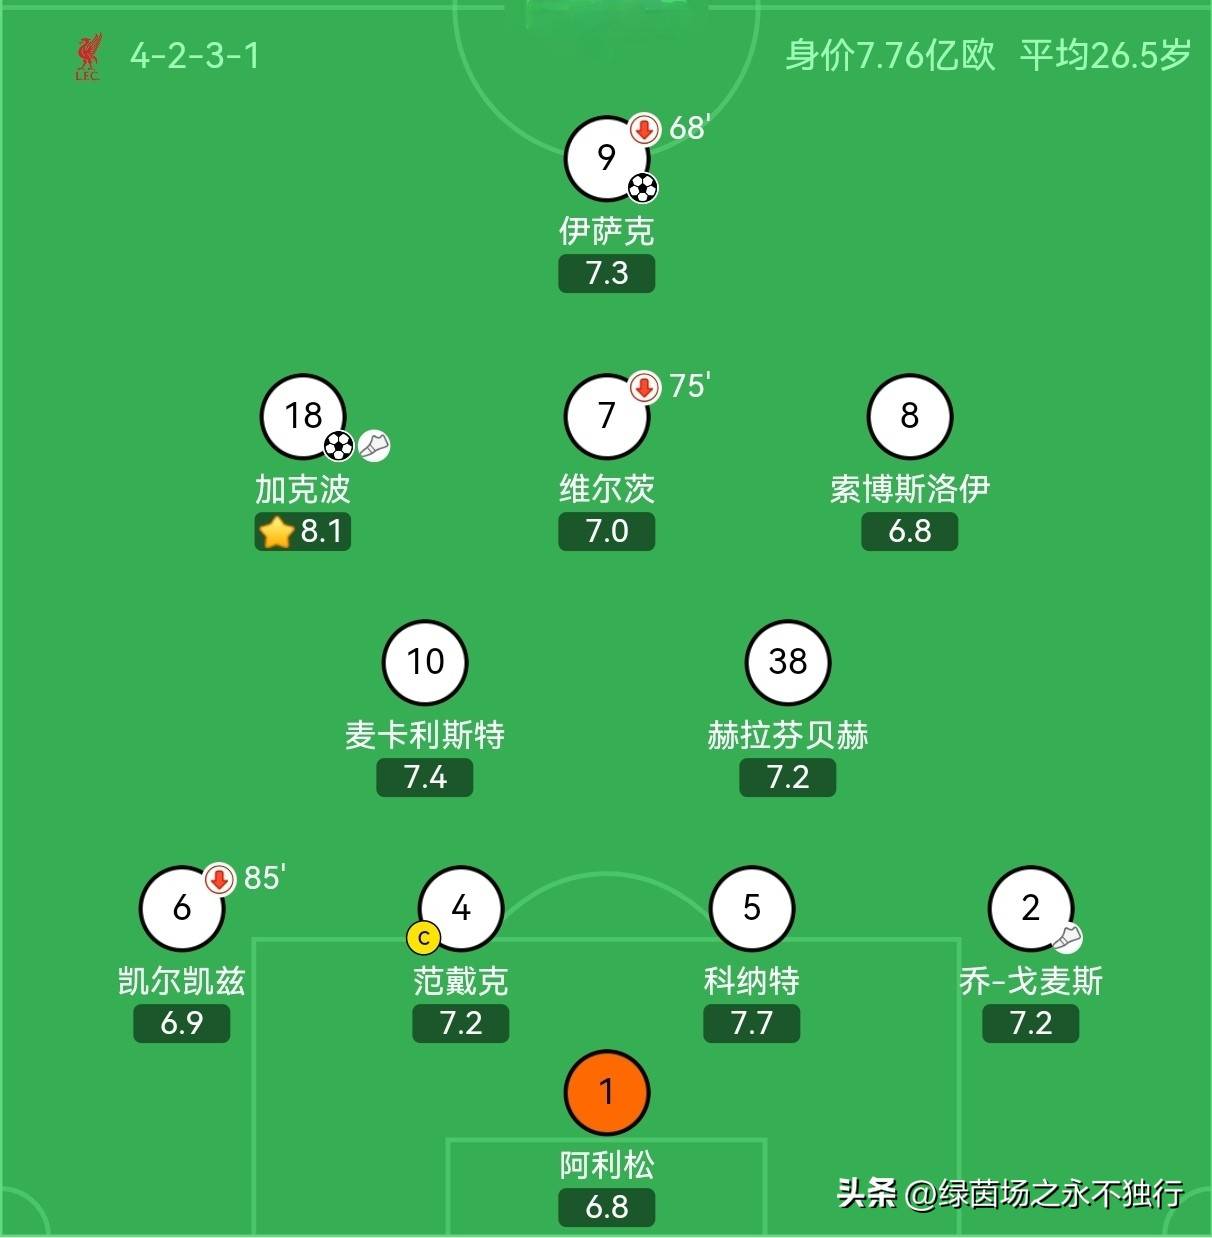This screenshot has height=1238, width=1212.
Task: Click the 7.3 rating badge under 伊萨克
Action: (x=606, y=273)
